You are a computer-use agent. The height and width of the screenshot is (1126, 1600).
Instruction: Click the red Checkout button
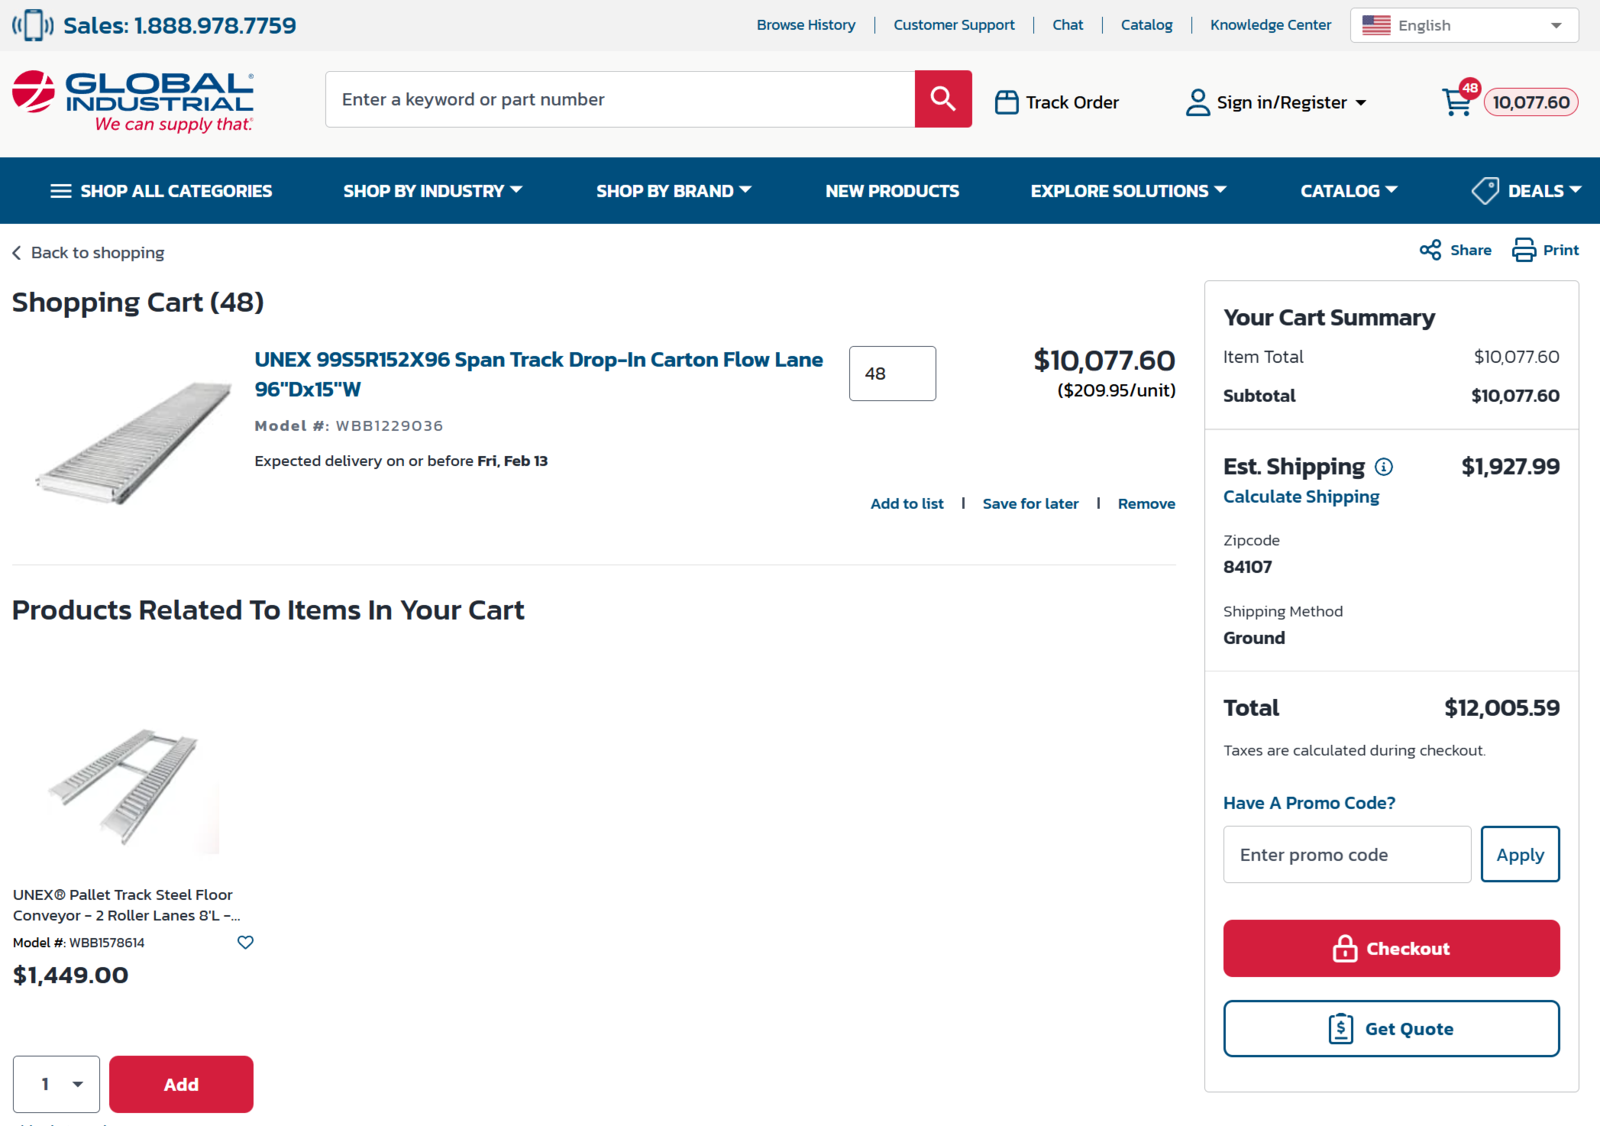click(x=1390, y=948)
